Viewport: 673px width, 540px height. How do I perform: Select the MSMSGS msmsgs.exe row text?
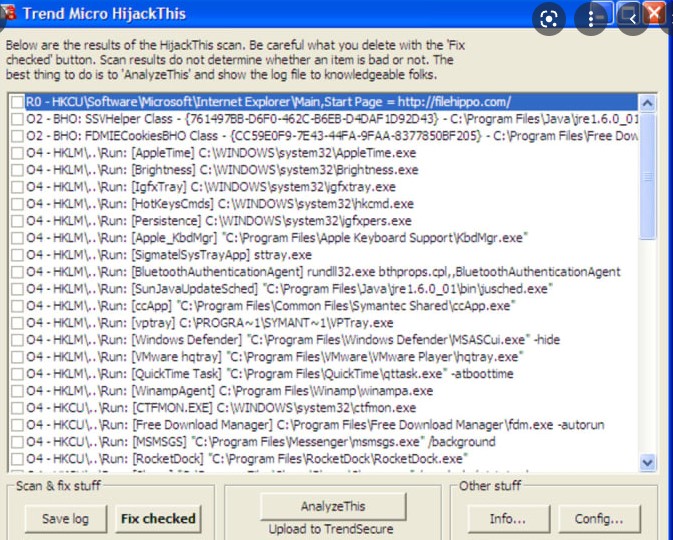[261, 442]
